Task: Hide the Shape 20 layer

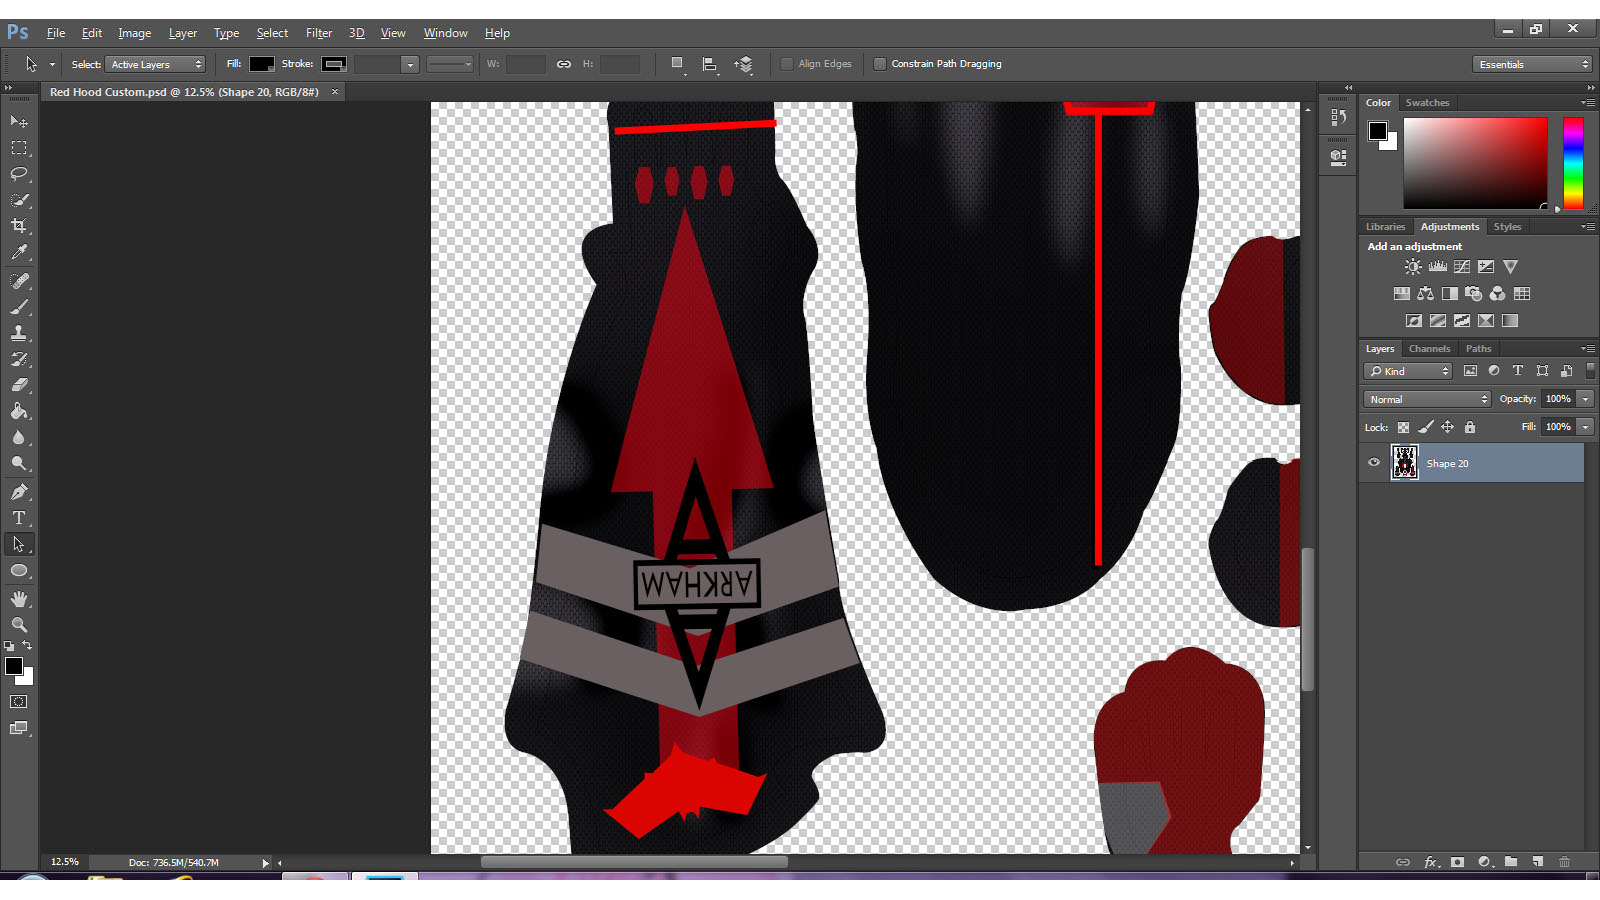Action: 1374,463
